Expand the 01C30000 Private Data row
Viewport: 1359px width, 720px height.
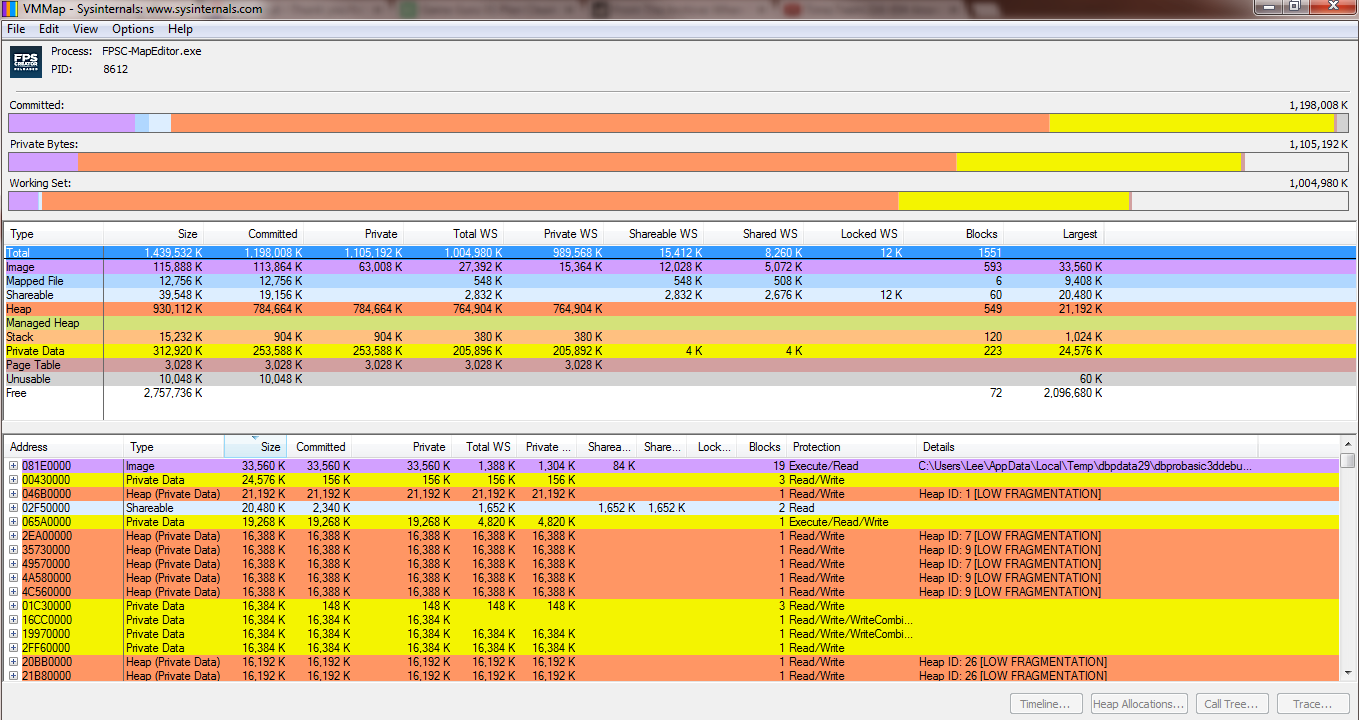point(14,606)
